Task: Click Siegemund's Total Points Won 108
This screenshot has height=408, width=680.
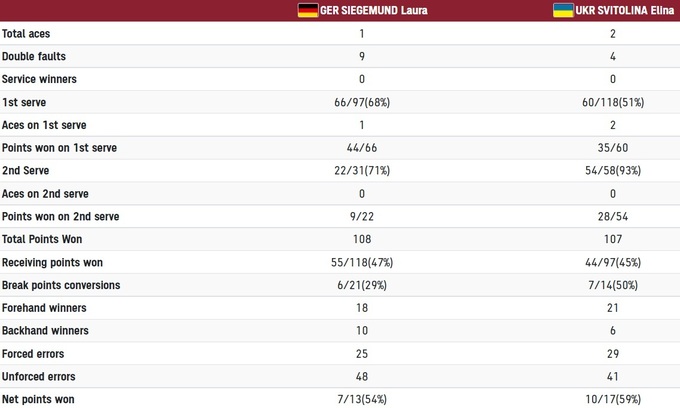Action: click(362, 239)
